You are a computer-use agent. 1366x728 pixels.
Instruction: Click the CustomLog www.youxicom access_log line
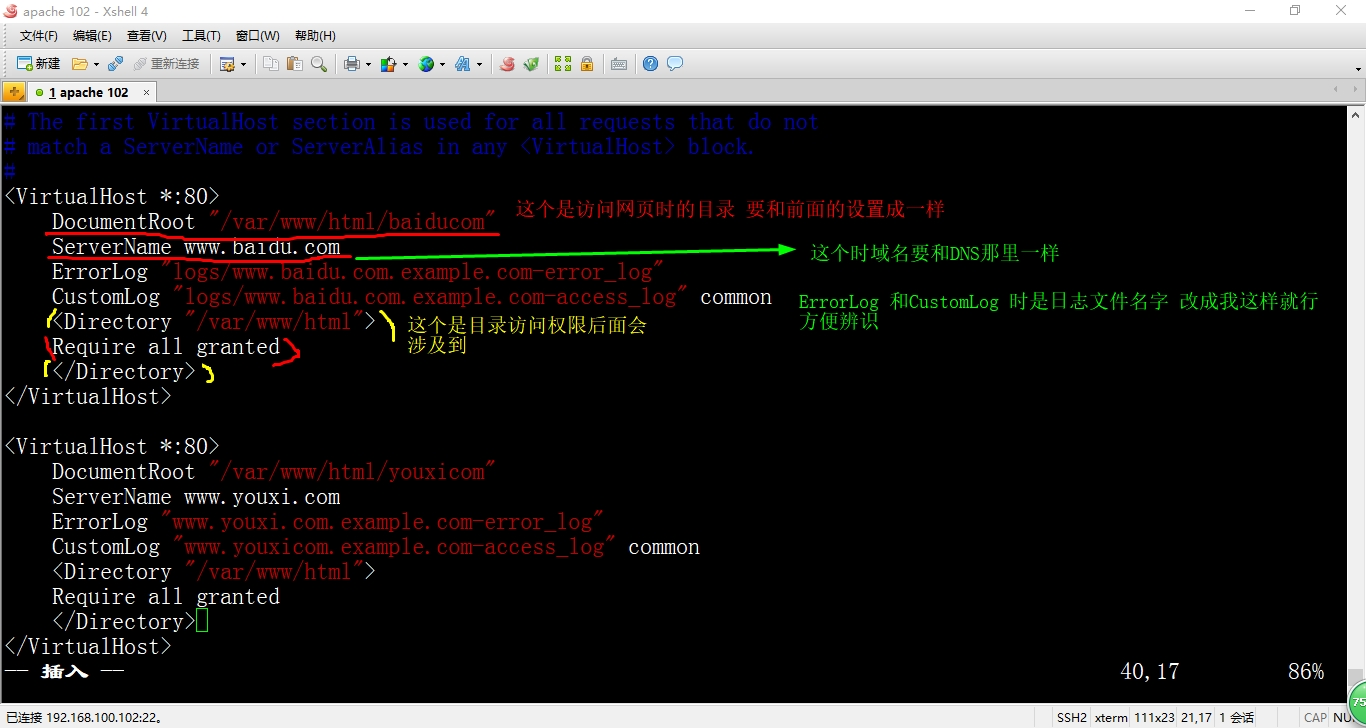point(376,547)
